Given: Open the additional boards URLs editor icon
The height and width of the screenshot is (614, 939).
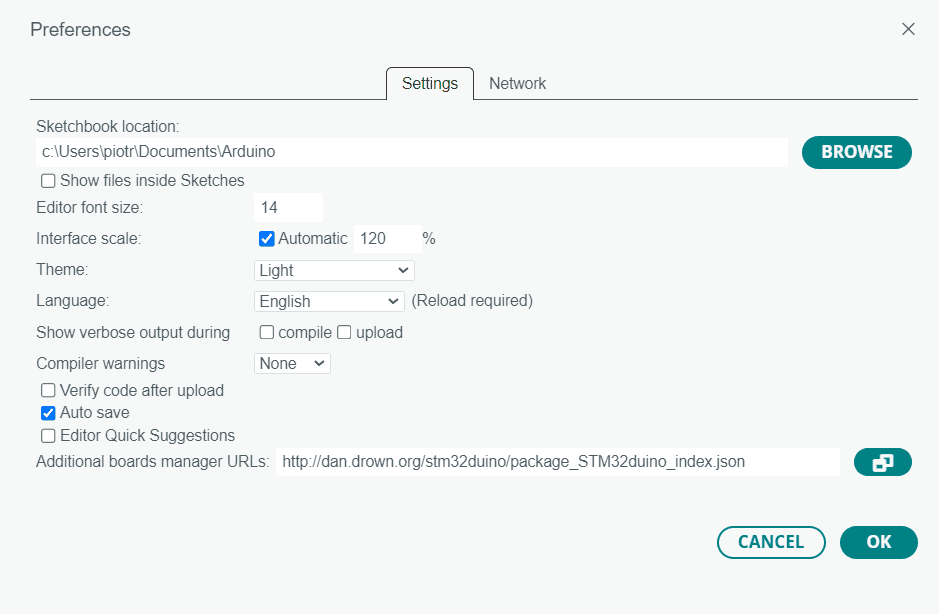Looking at the screenshot, I should [x=882, y=462].
